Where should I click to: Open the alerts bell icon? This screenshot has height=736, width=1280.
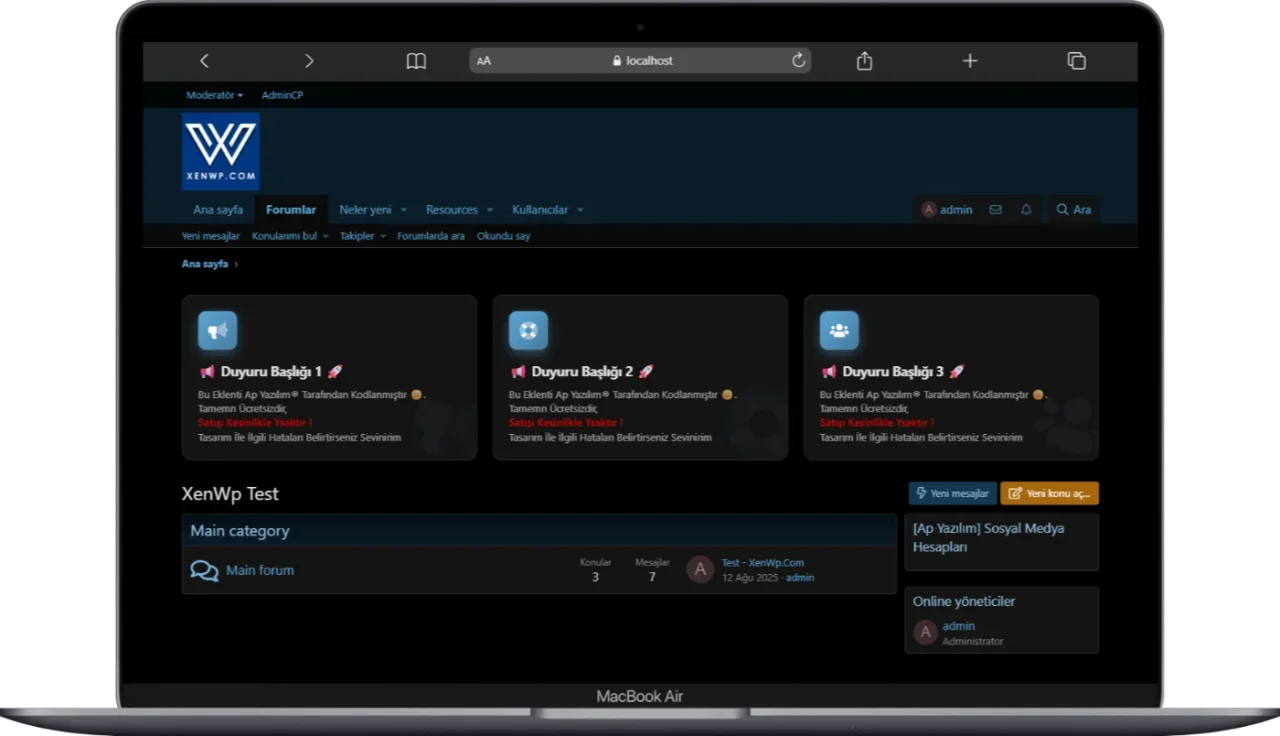[1026, 210]
